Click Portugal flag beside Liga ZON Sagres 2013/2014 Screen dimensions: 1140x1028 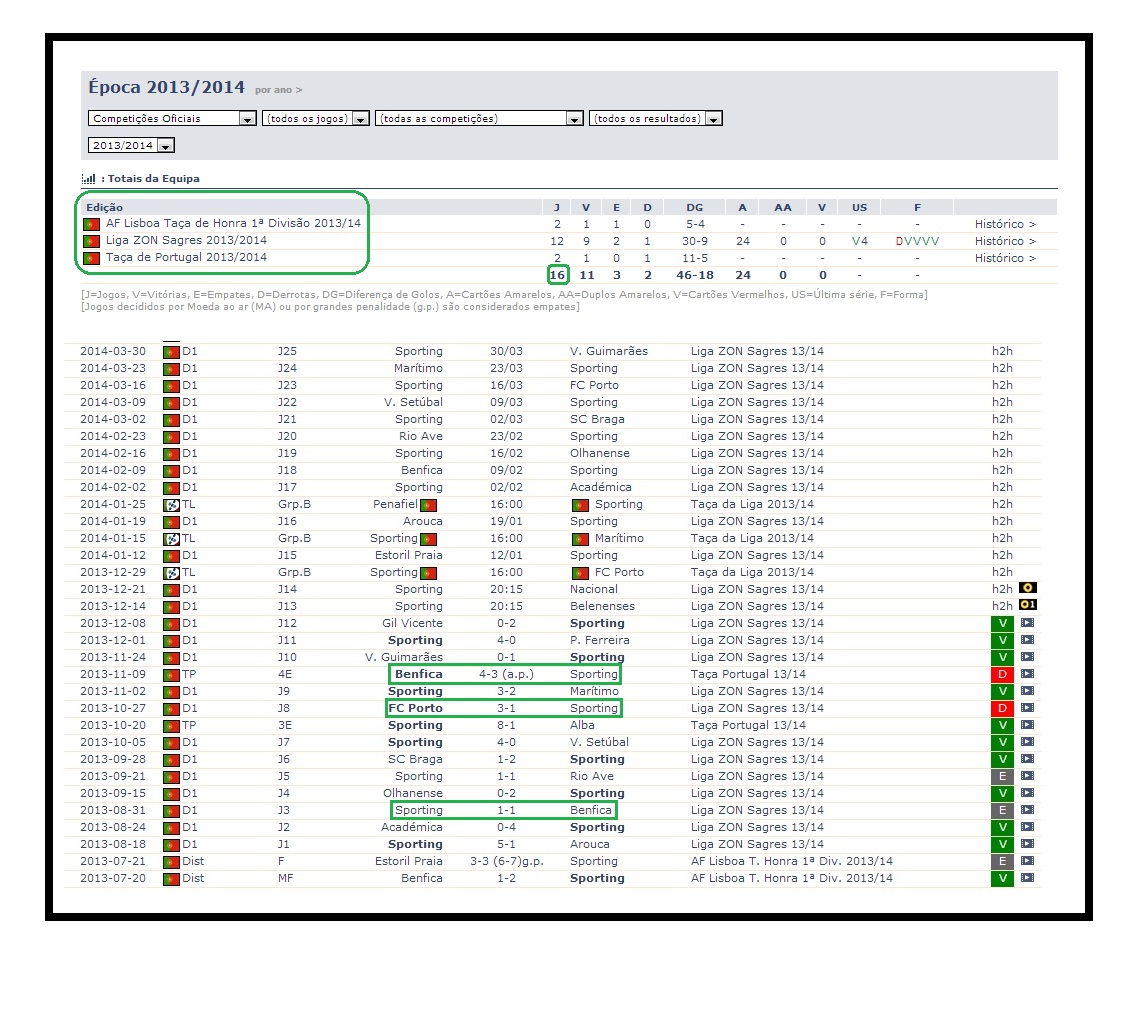[92, 241]
